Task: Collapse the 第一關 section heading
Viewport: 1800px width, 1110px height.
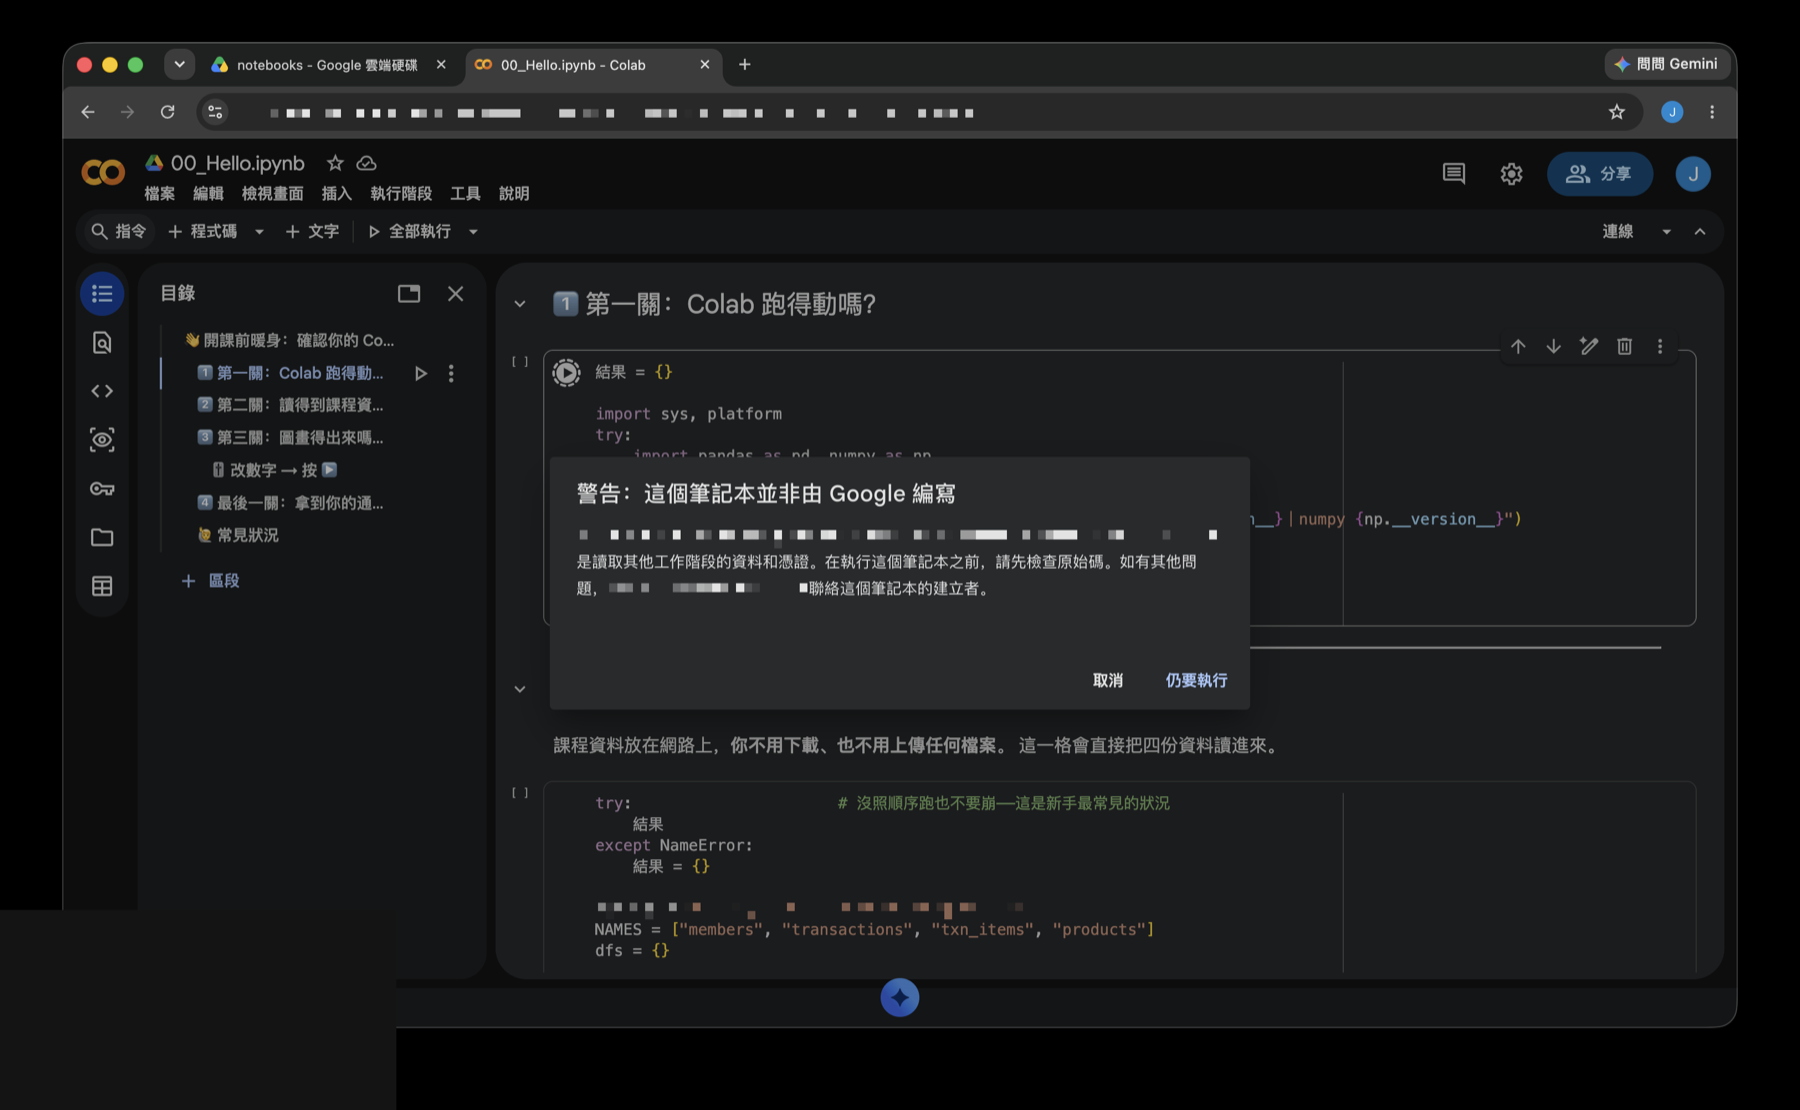Action: pyautogui.click(x=520, y=304)
